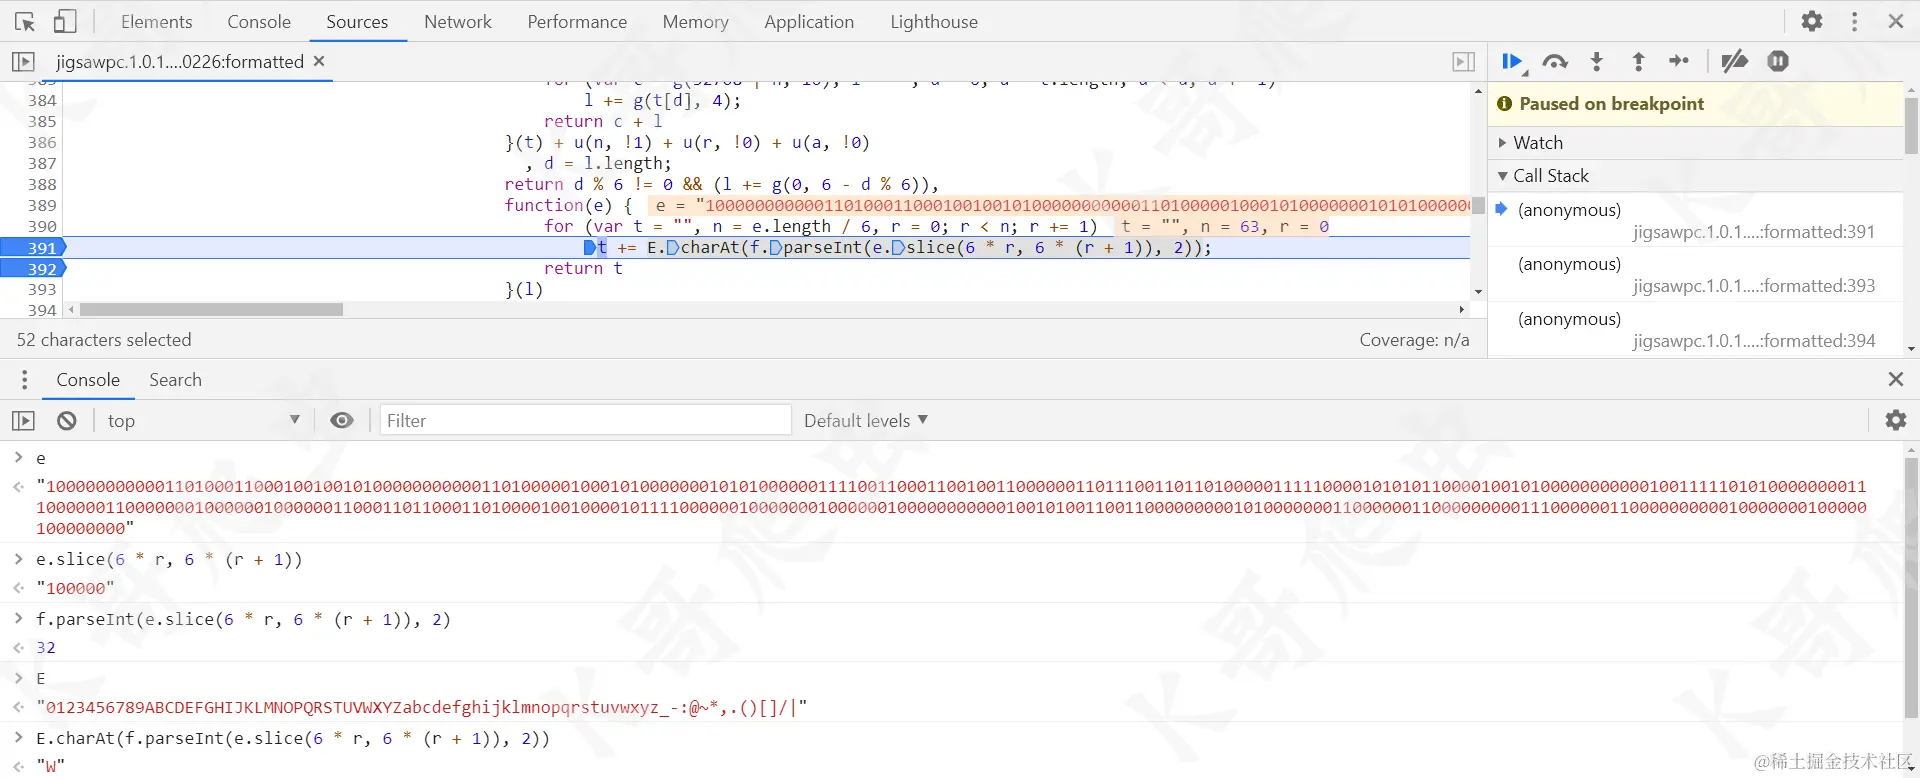Activate the inspect element picker
The image size is (1920, 778).
(x=25, y=21)
